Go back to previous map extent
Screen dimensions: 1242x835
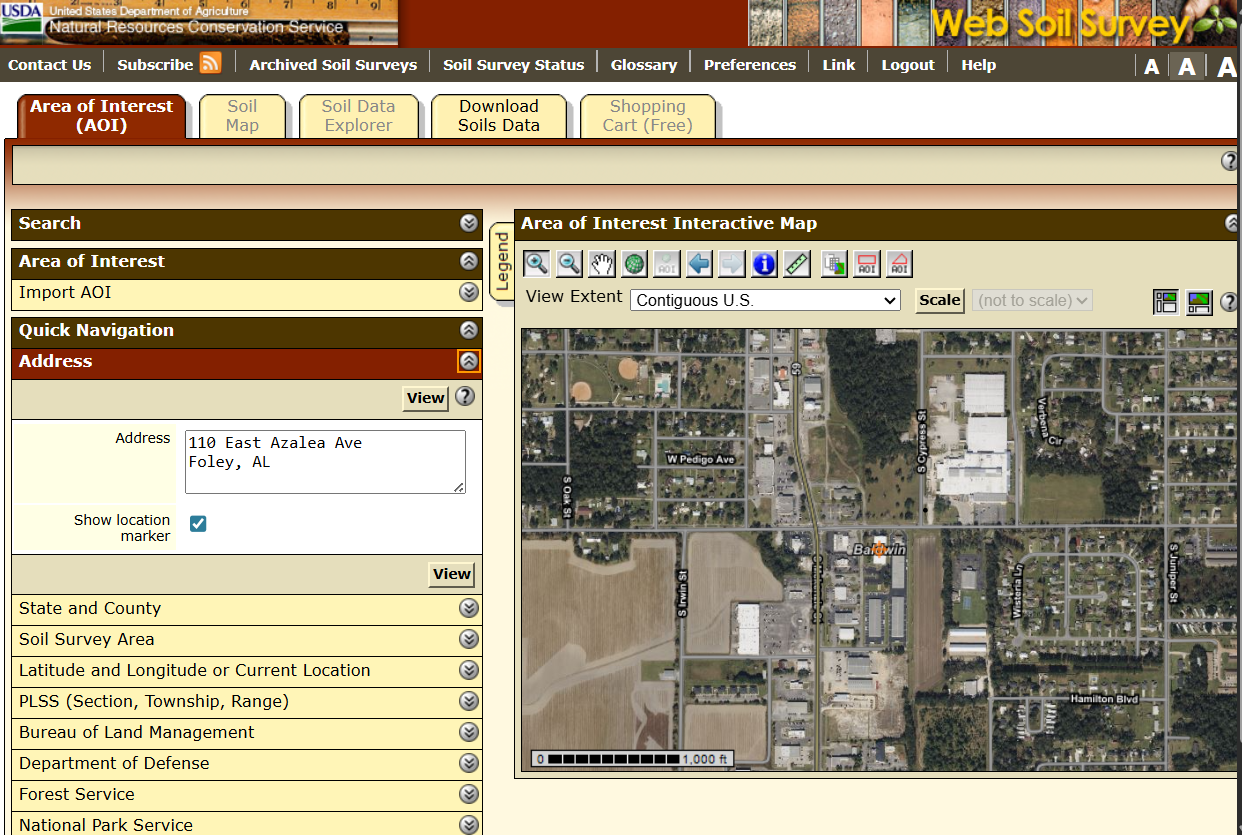click(x=699, y=264)
